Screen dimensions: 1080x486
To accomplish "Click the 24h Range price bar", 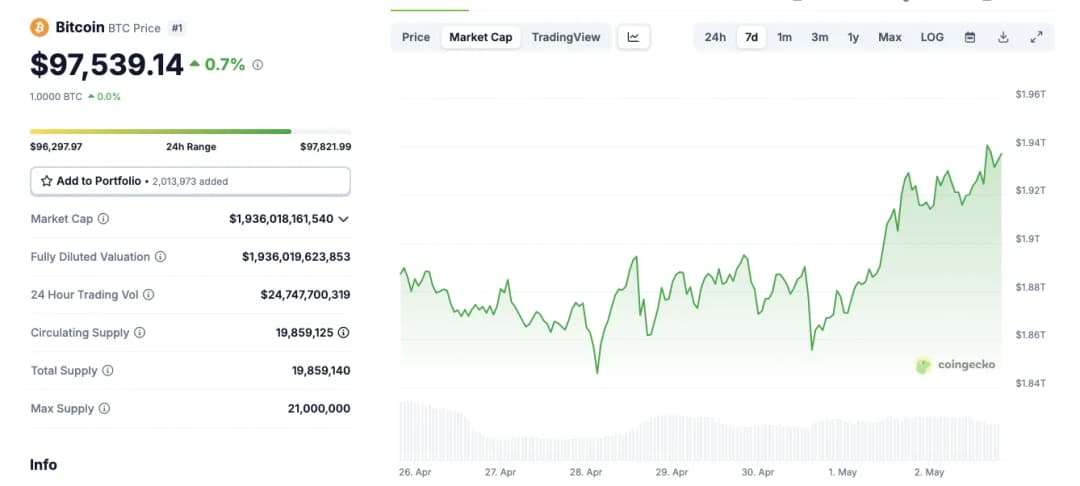I will (190, 131).
